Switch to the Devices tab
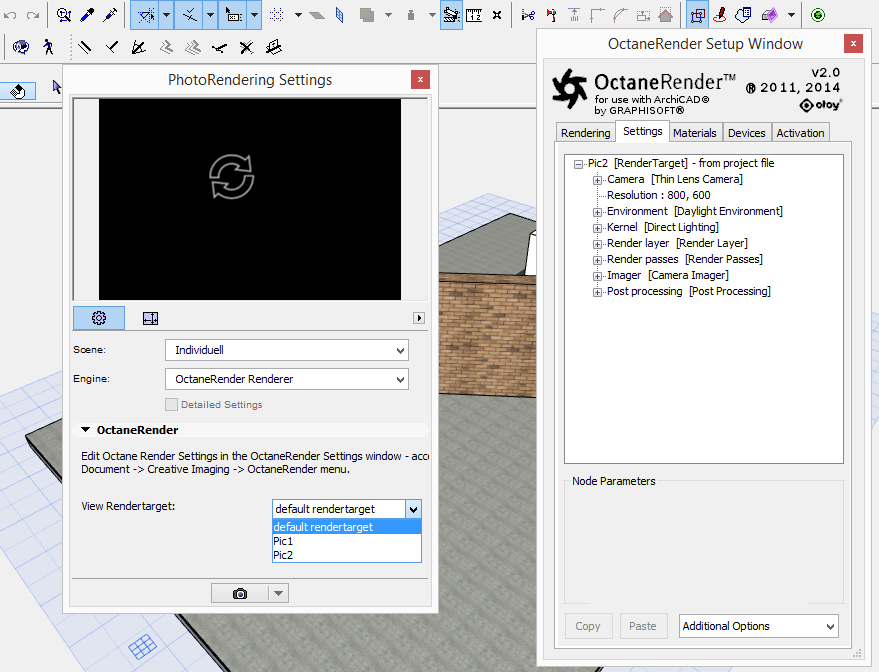The image size is (879, 672). (746, 133)
